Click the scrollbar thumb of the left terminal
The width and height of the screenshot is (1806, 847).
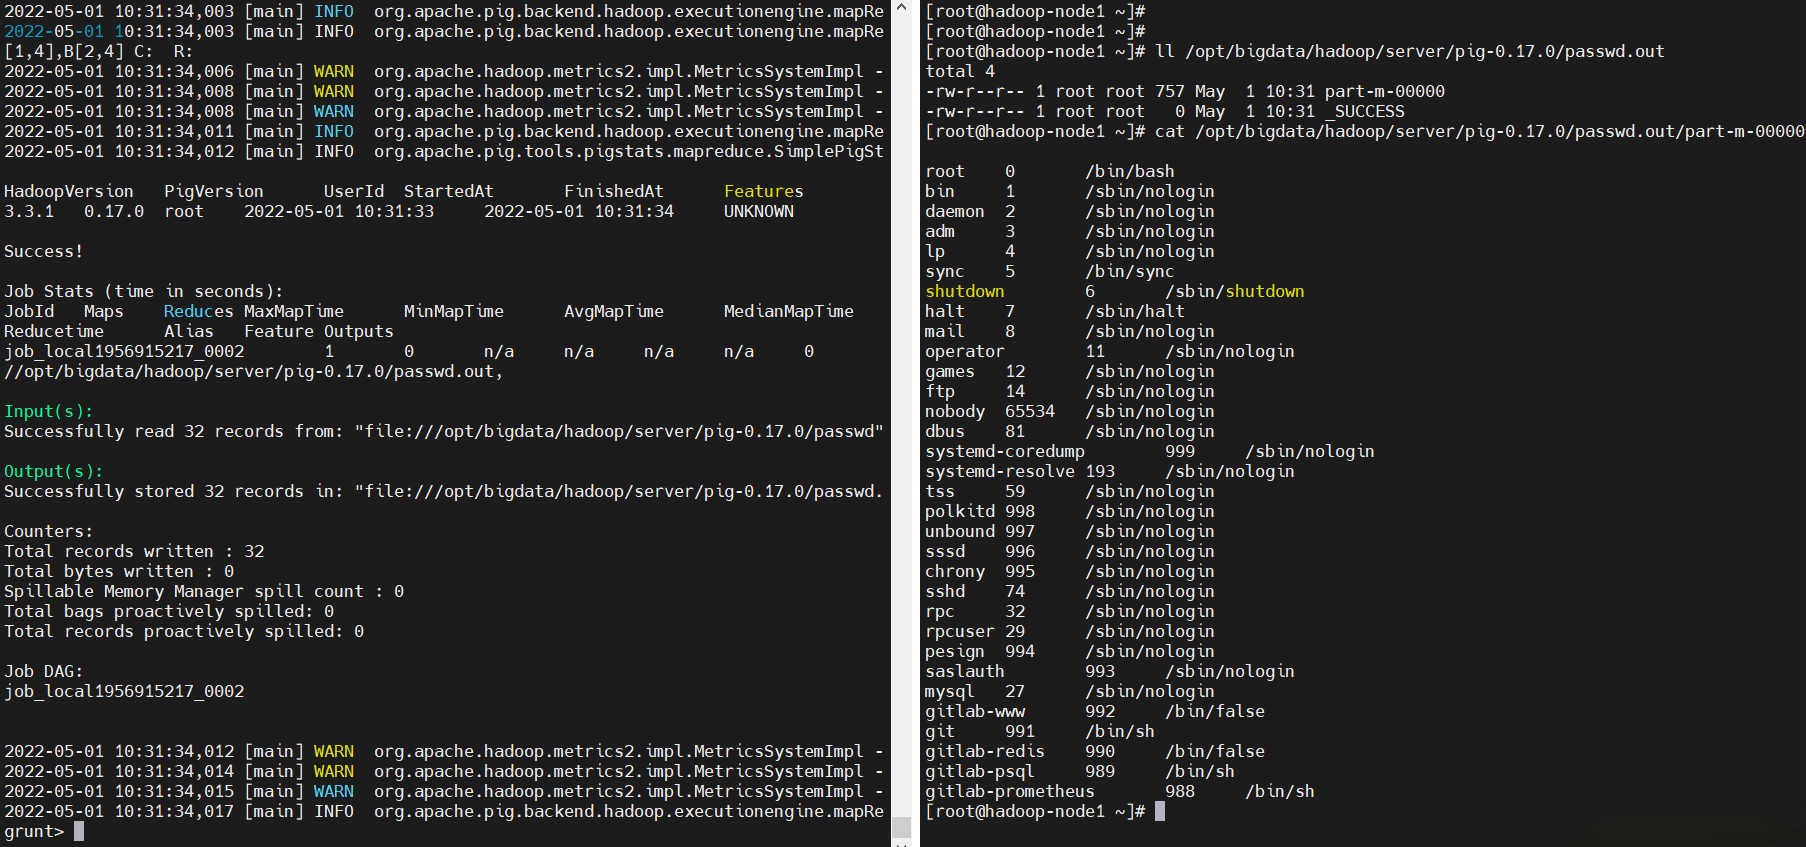click(901, 826)
